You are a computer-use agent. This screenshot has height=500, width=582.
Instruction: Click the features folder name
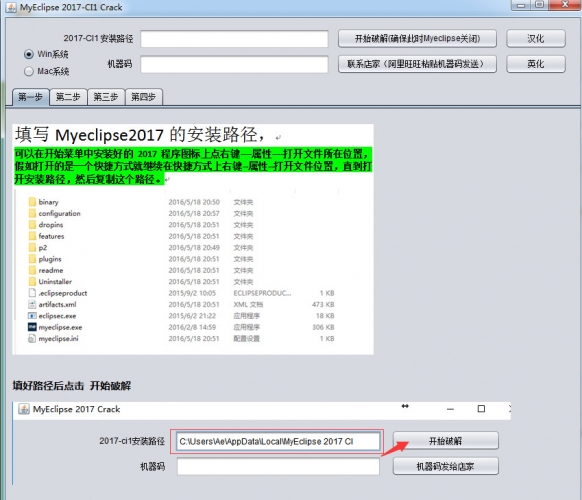point(51,236)
